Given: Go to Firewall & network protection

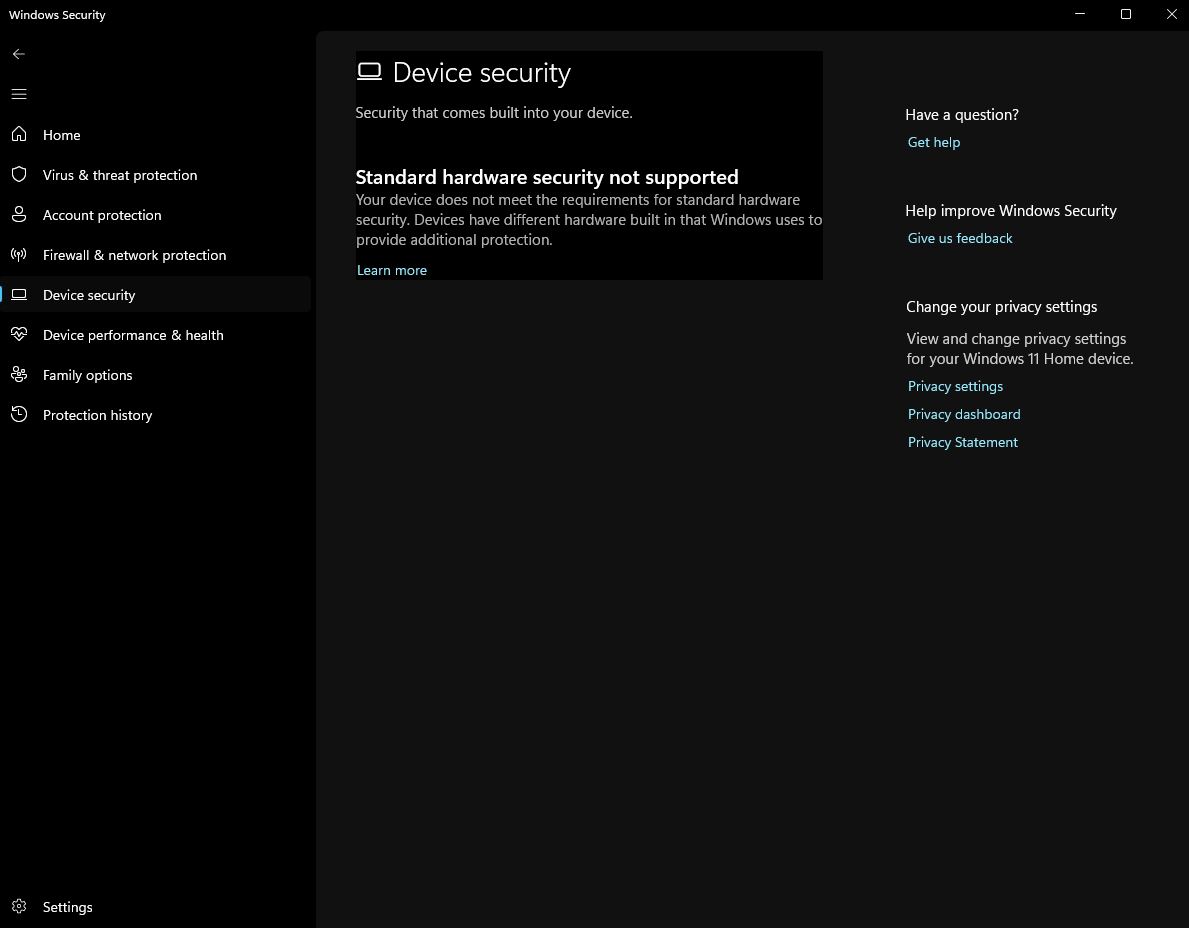Looking at the screenshot, I should pos(134,255).
